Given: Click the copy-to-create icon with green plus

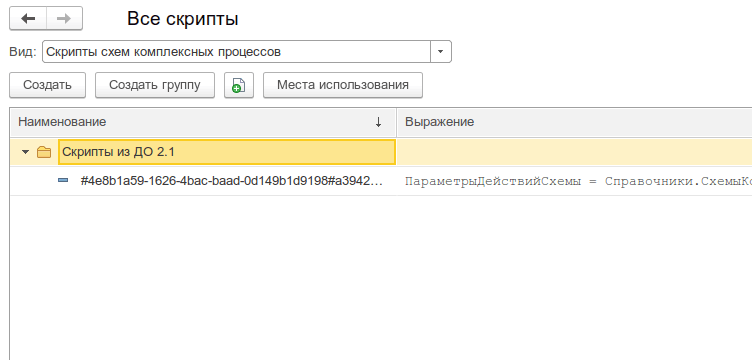Looking at the screenshot, I should click(239, 85).
